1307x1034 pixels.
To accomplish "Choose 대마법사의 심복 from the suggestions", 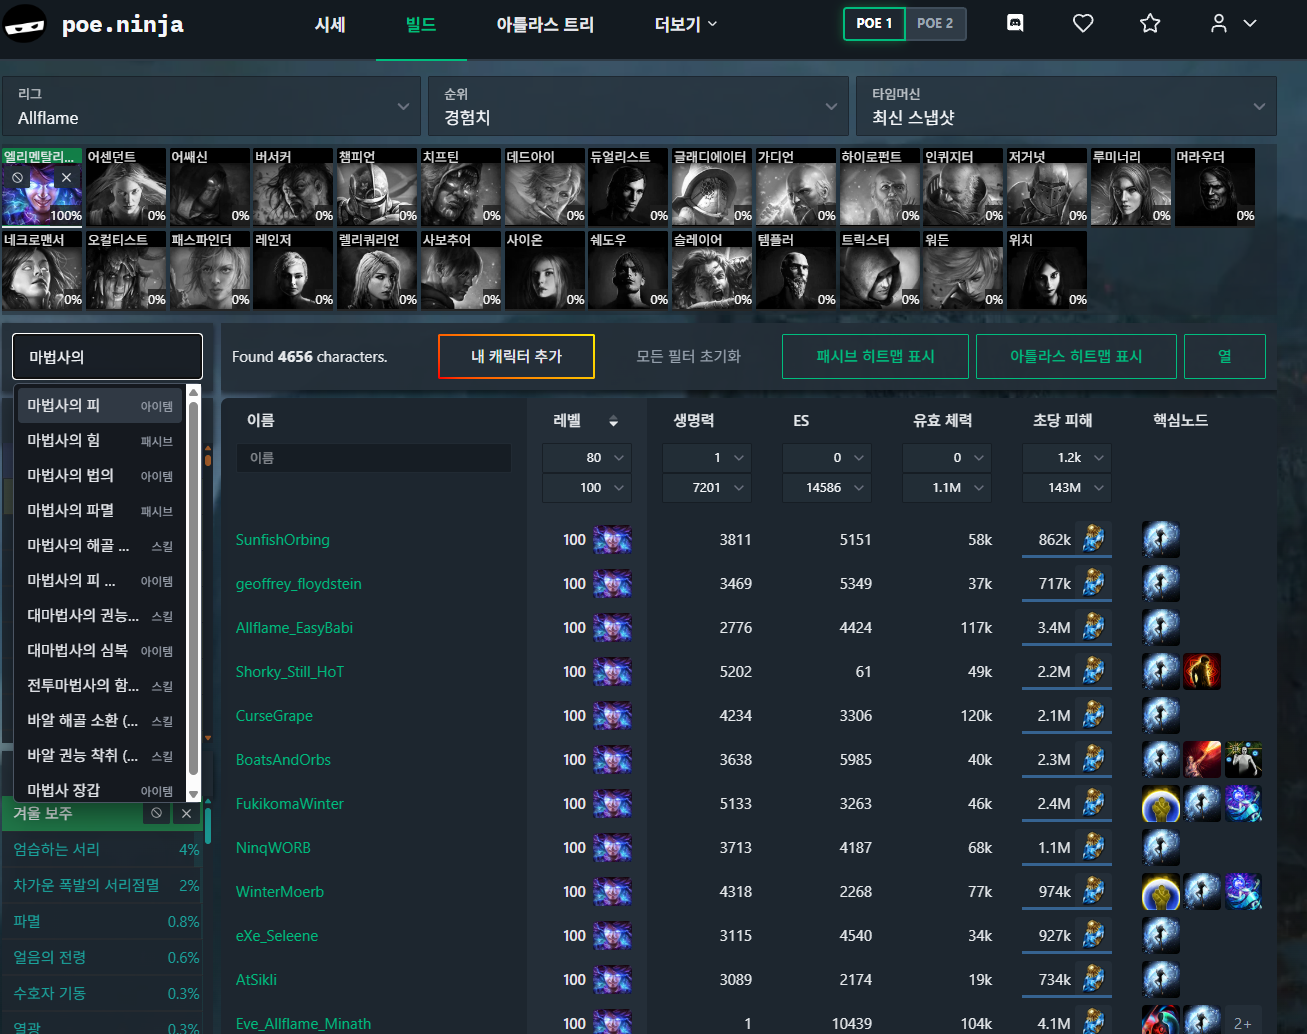I will [x=100, y=651].
